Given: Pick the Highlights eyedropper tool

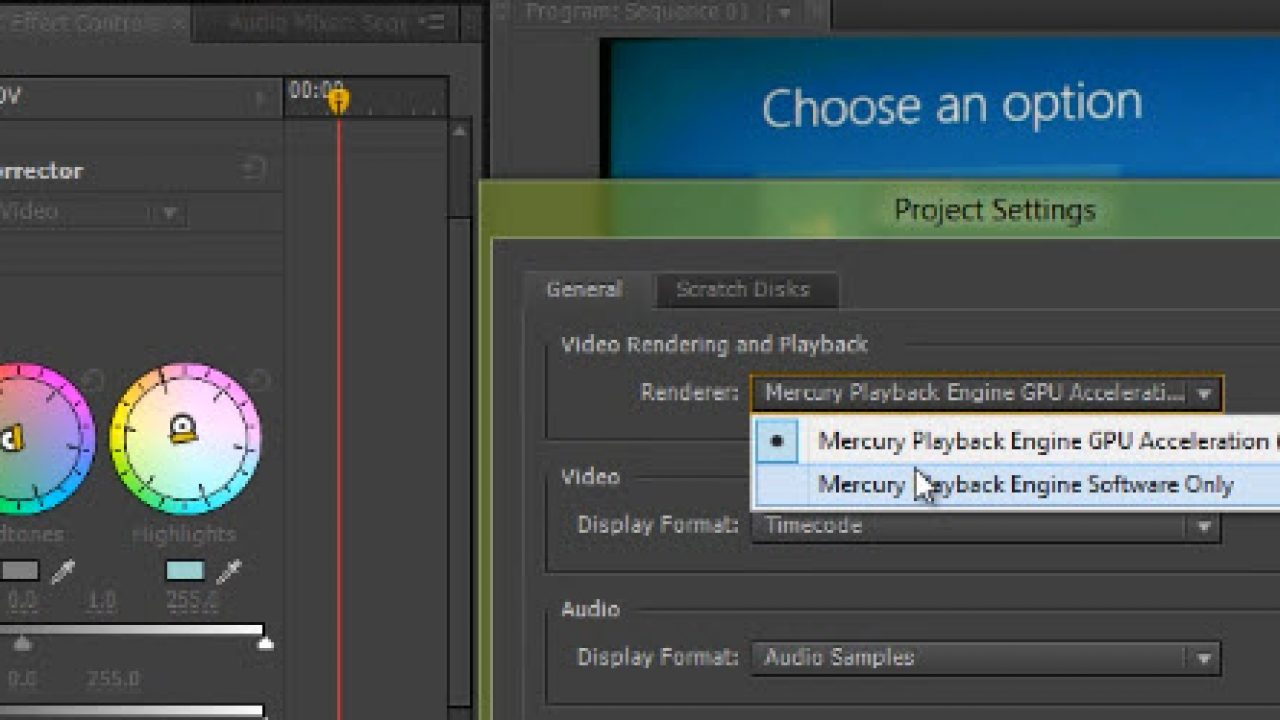Looking at the screenshot, I should [229, 571].
